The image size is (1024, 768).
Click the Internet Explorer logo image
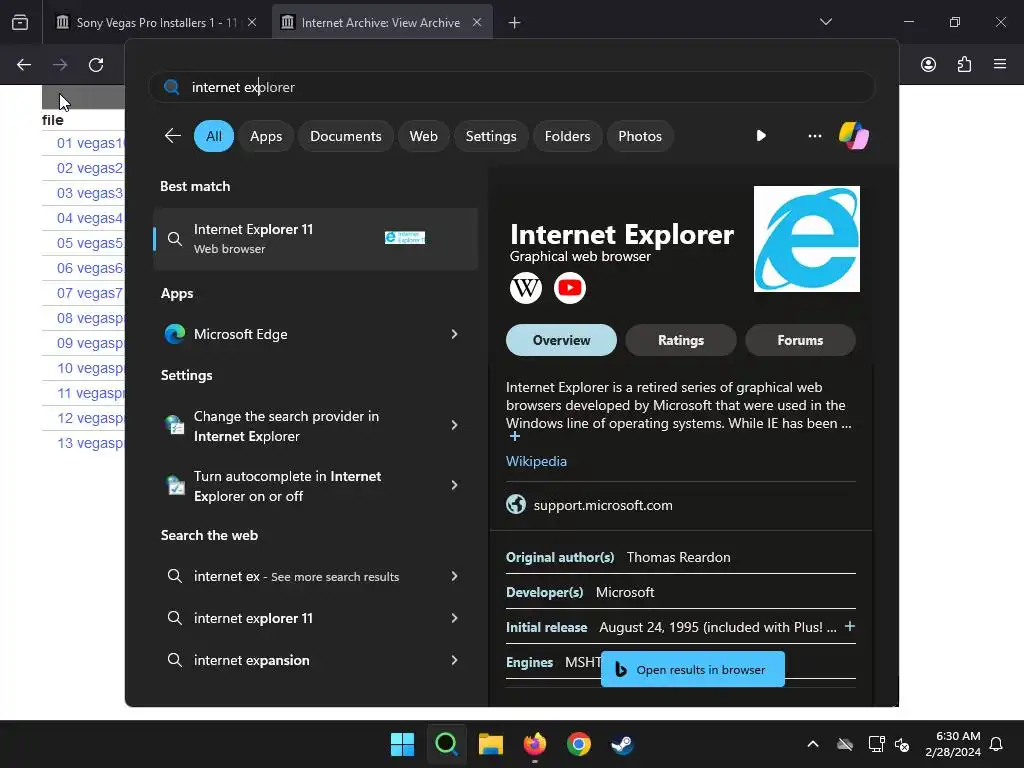click(807, 239)
